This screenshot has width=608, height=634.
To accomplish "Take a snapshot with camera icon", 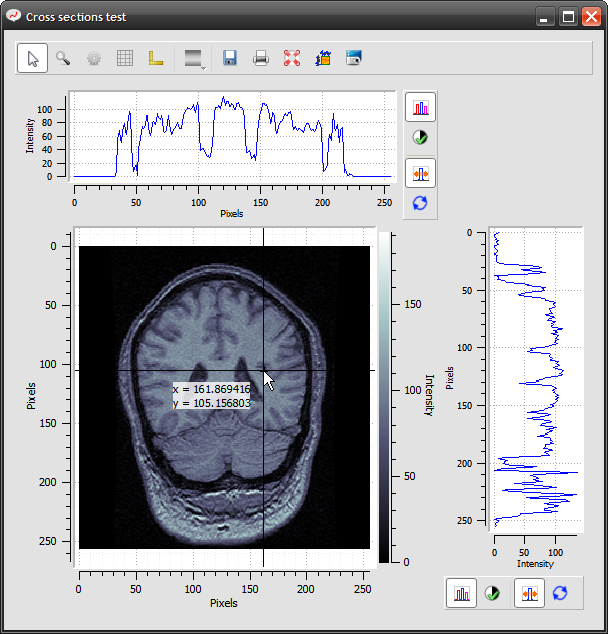I will 354,58.
